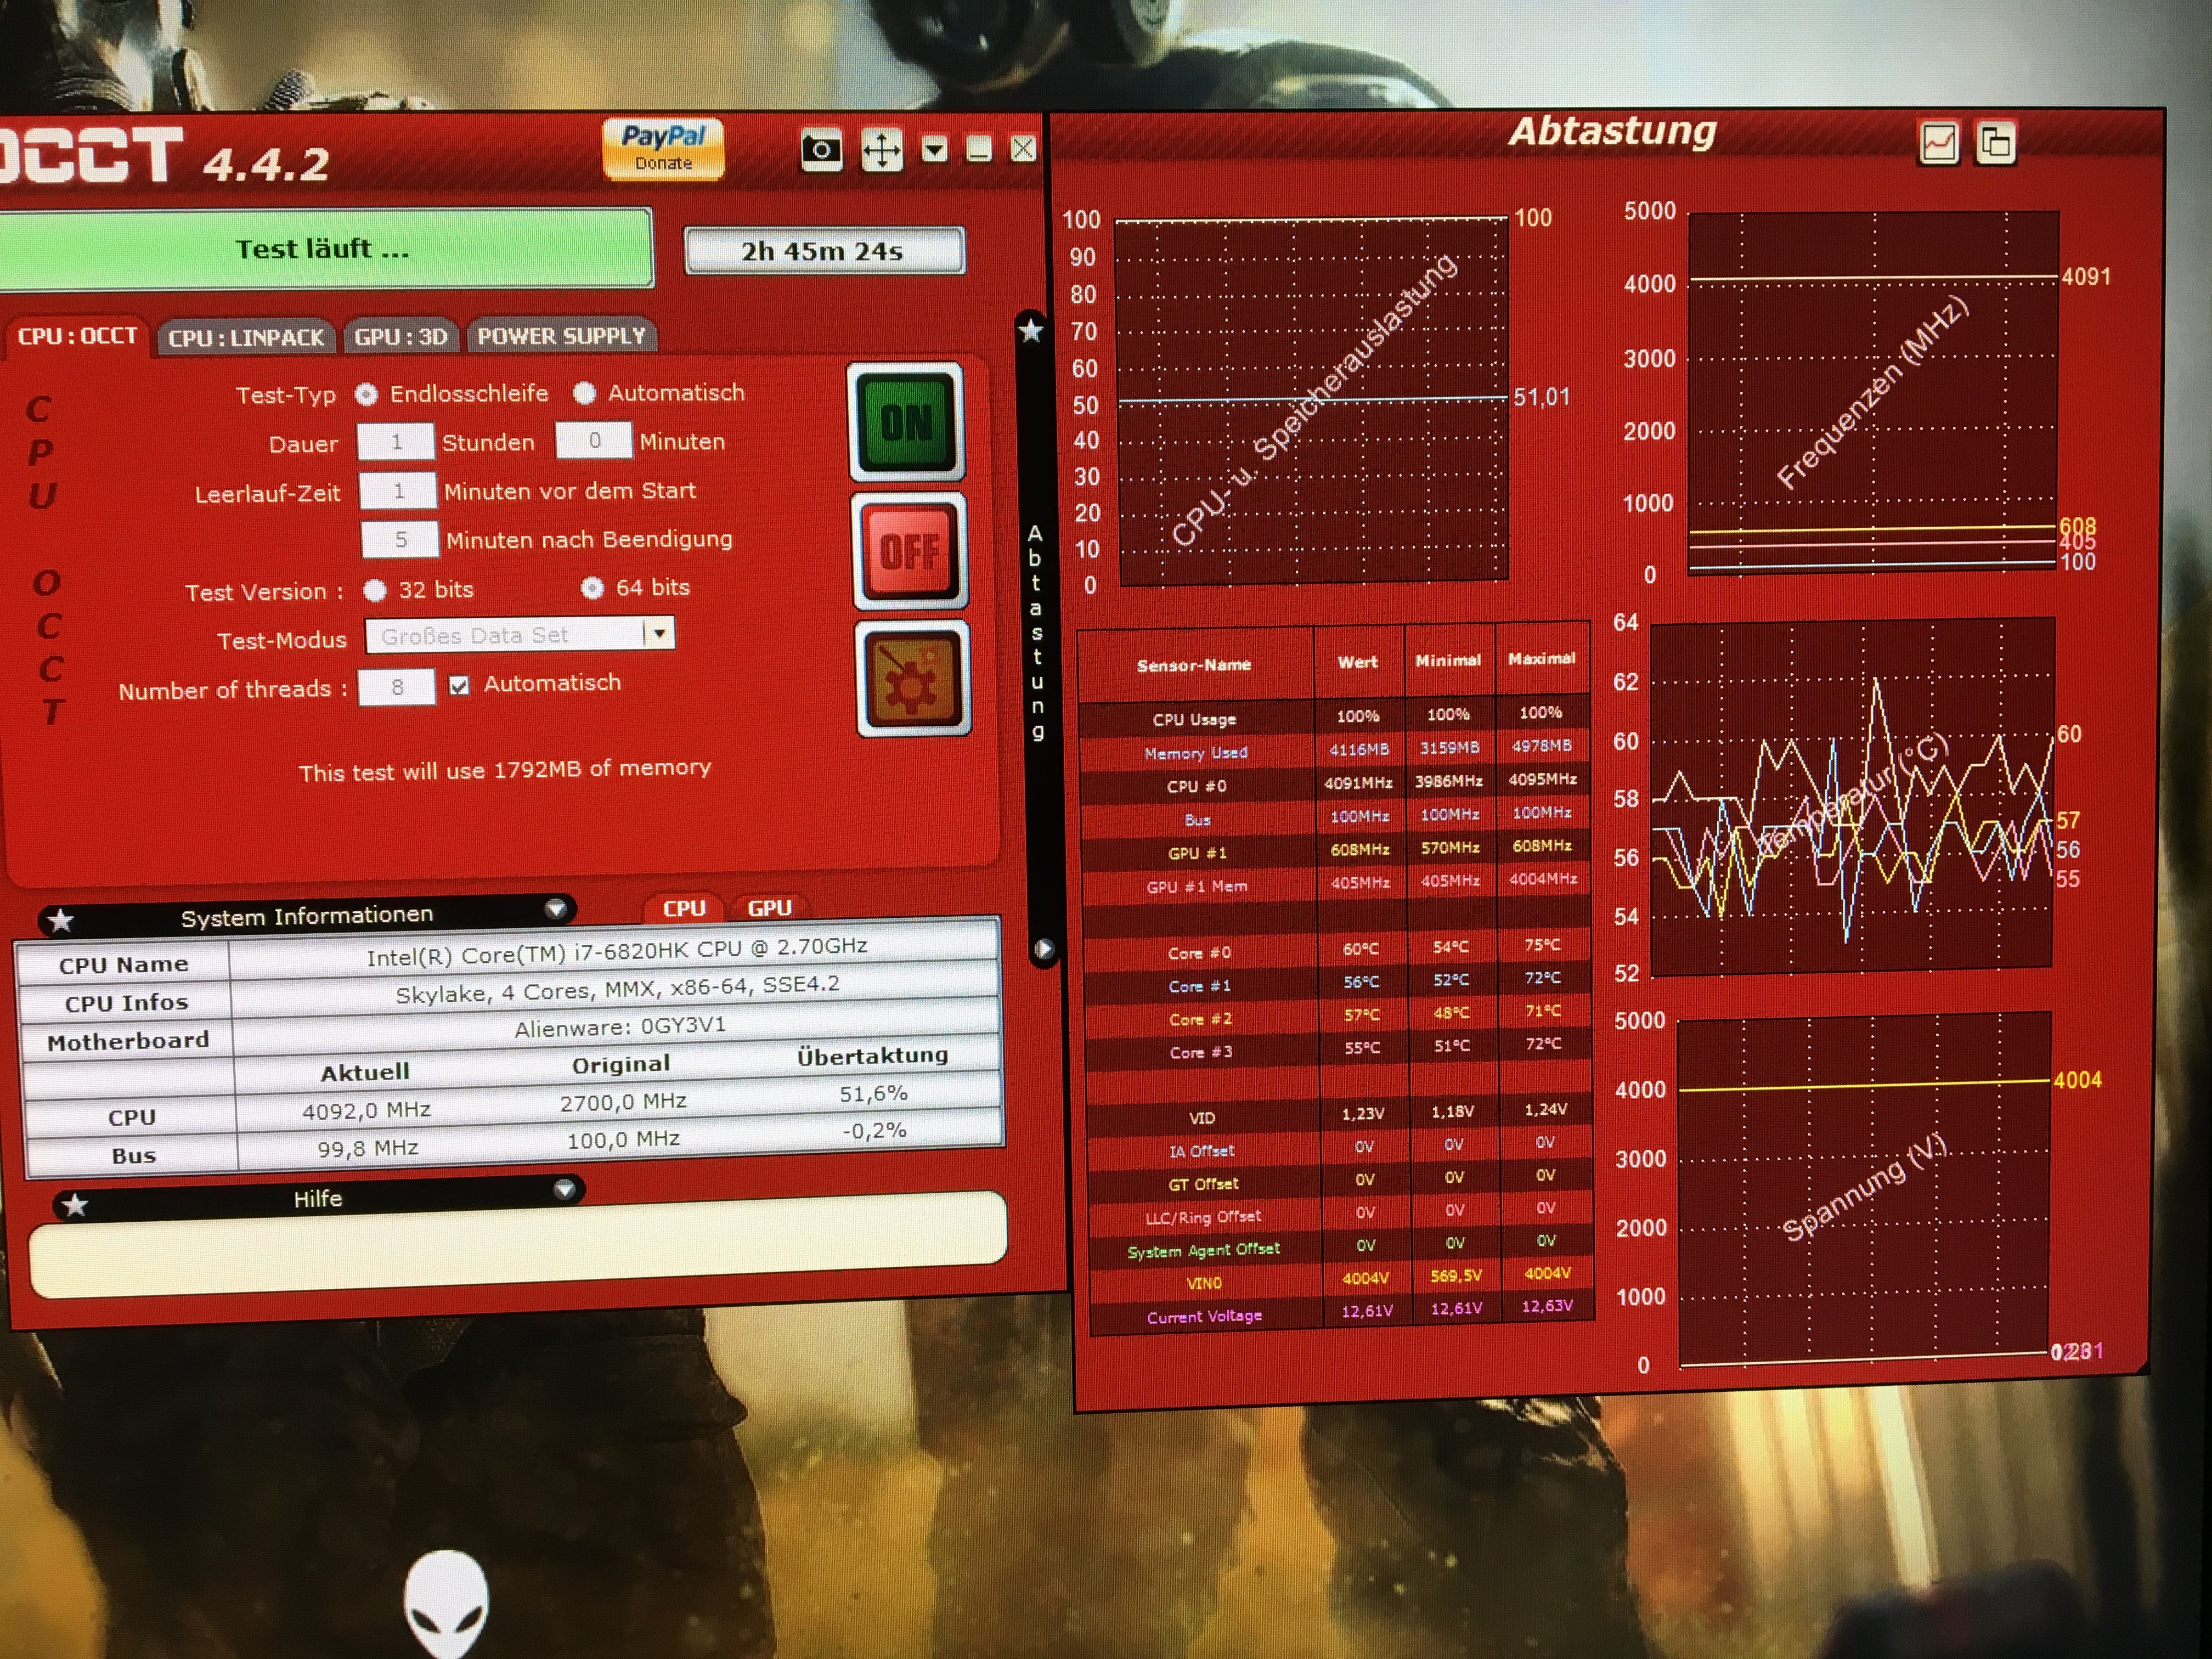Viewport: 2212px width, 1659px height.
Task: Collapse the Hilfe panel arrow
Action: pyautogui.click(x=565, y=1190)
